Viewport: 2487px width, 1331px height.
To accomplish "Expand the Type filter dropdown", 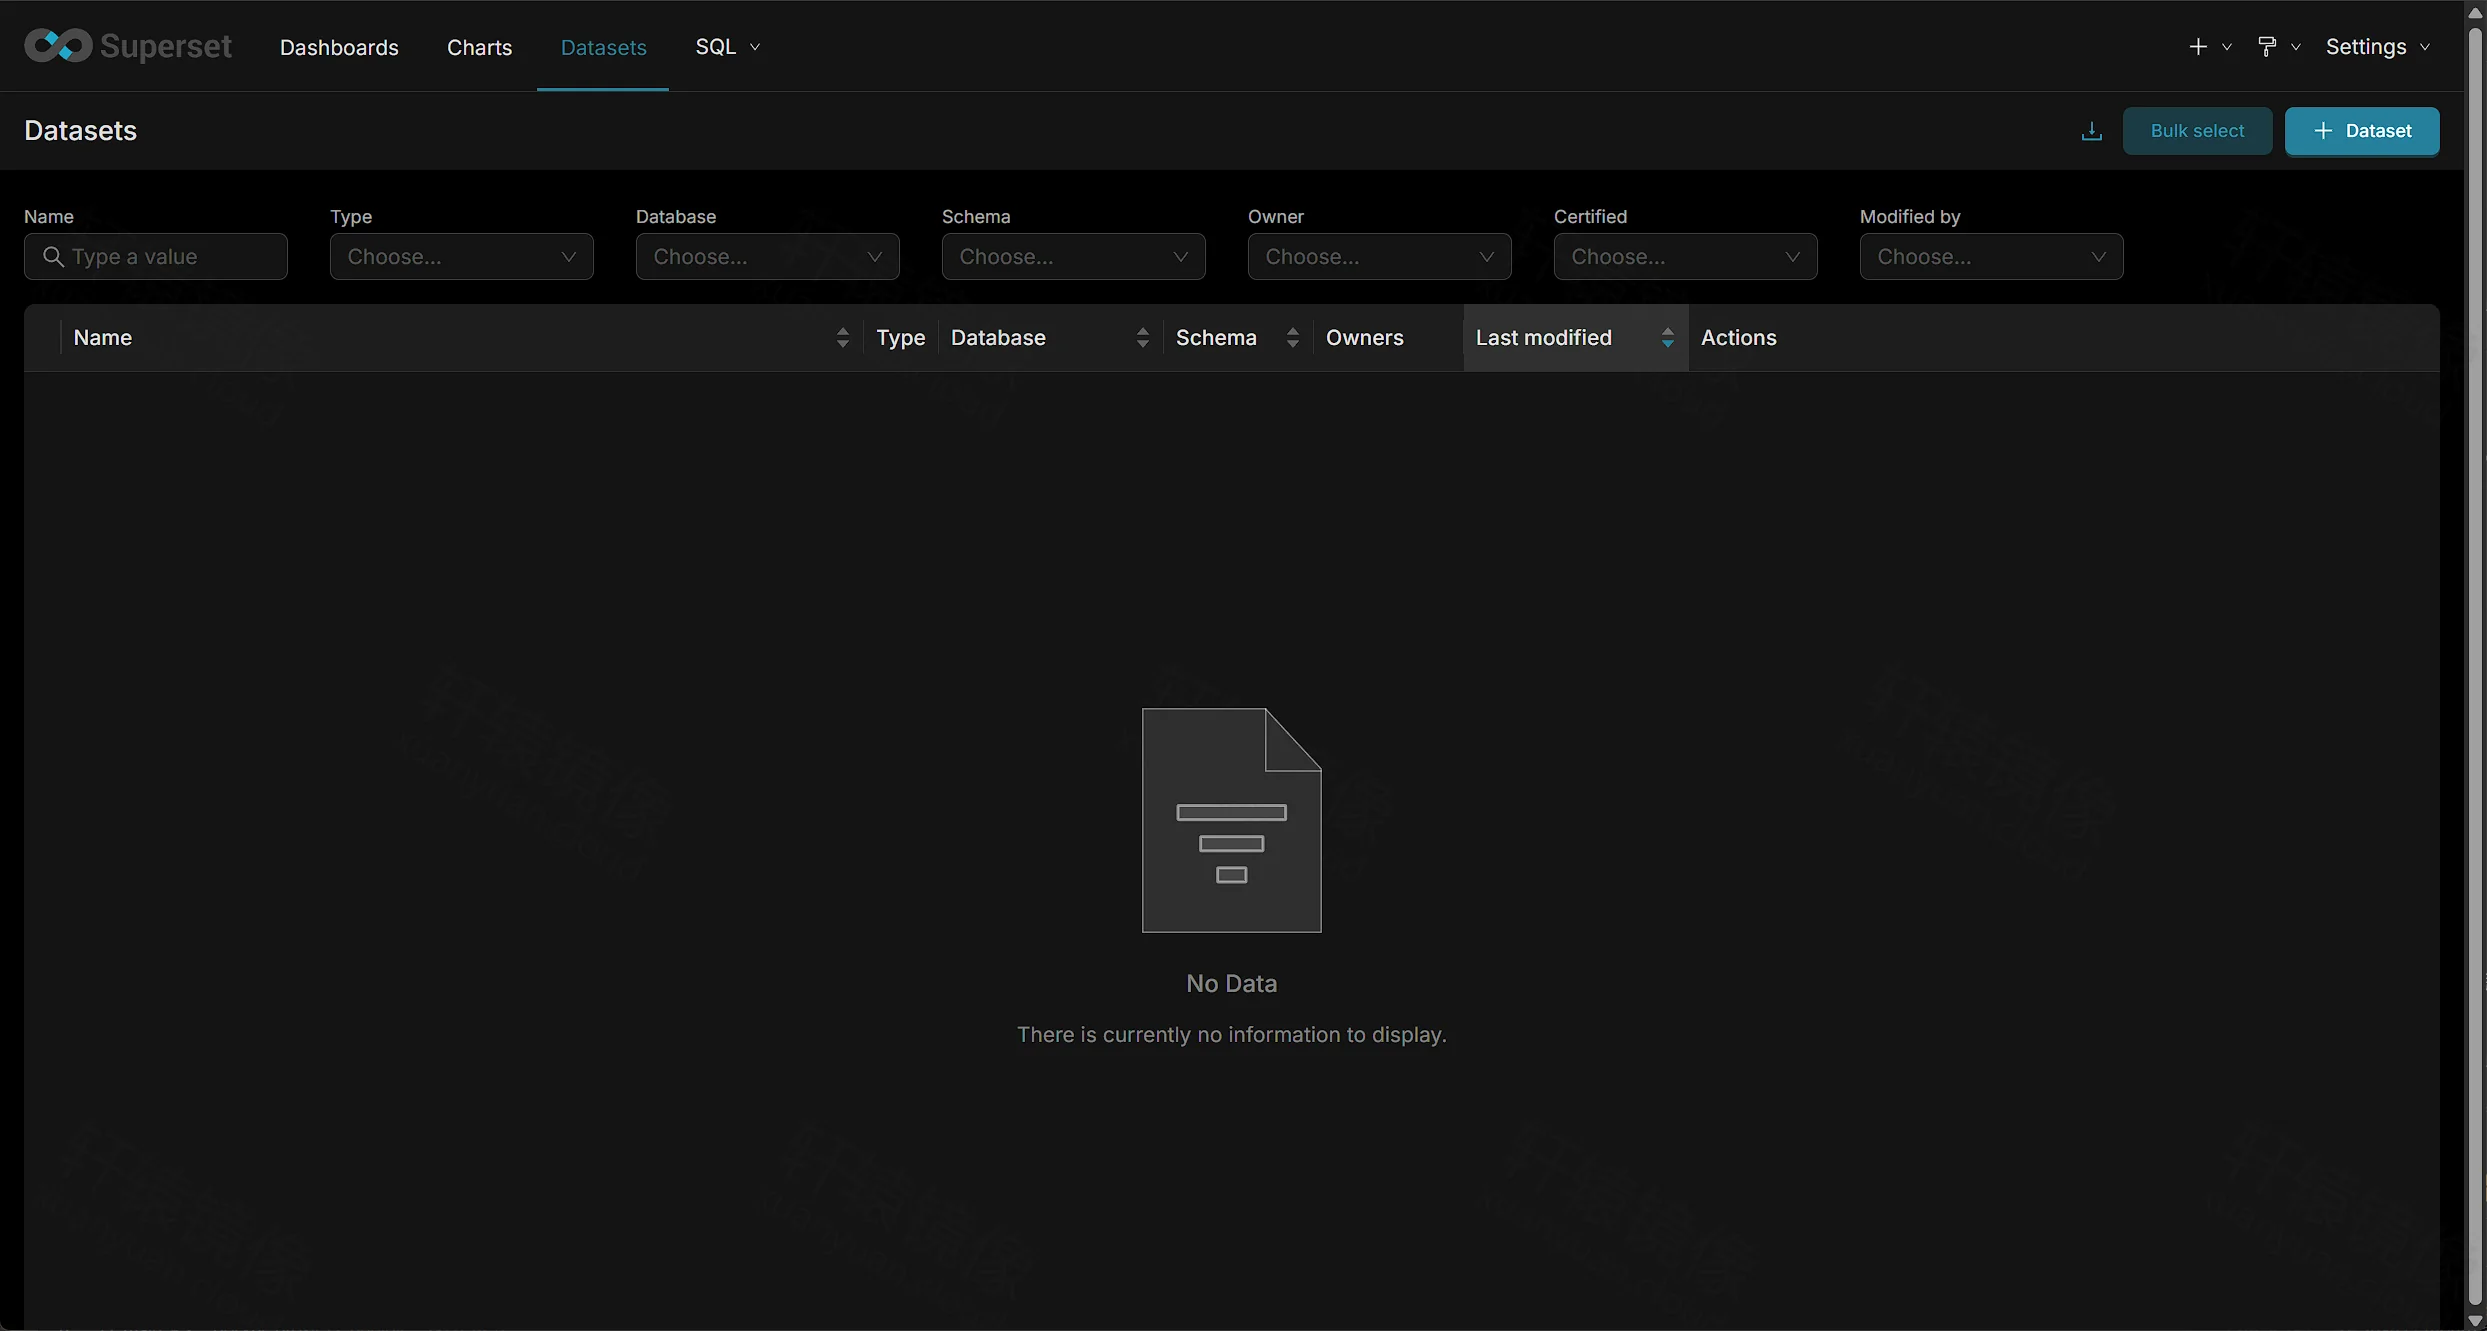I will point(462,257).
